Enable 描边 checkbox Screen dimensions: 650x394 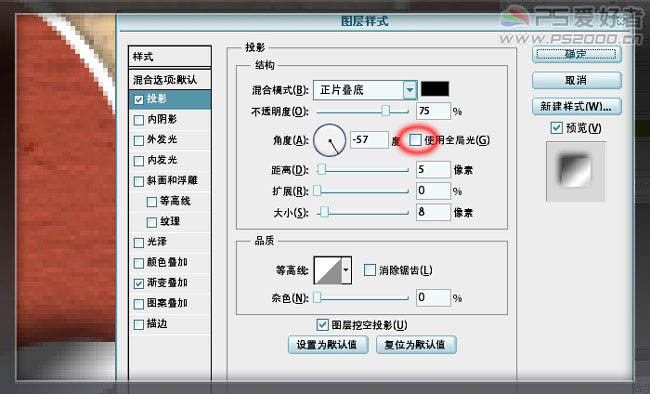[x=139, y=324]
